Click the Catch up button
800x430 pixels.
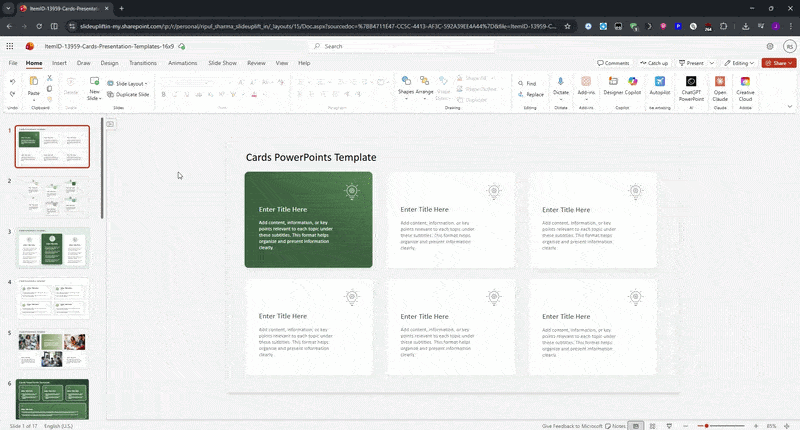point(654,63)
